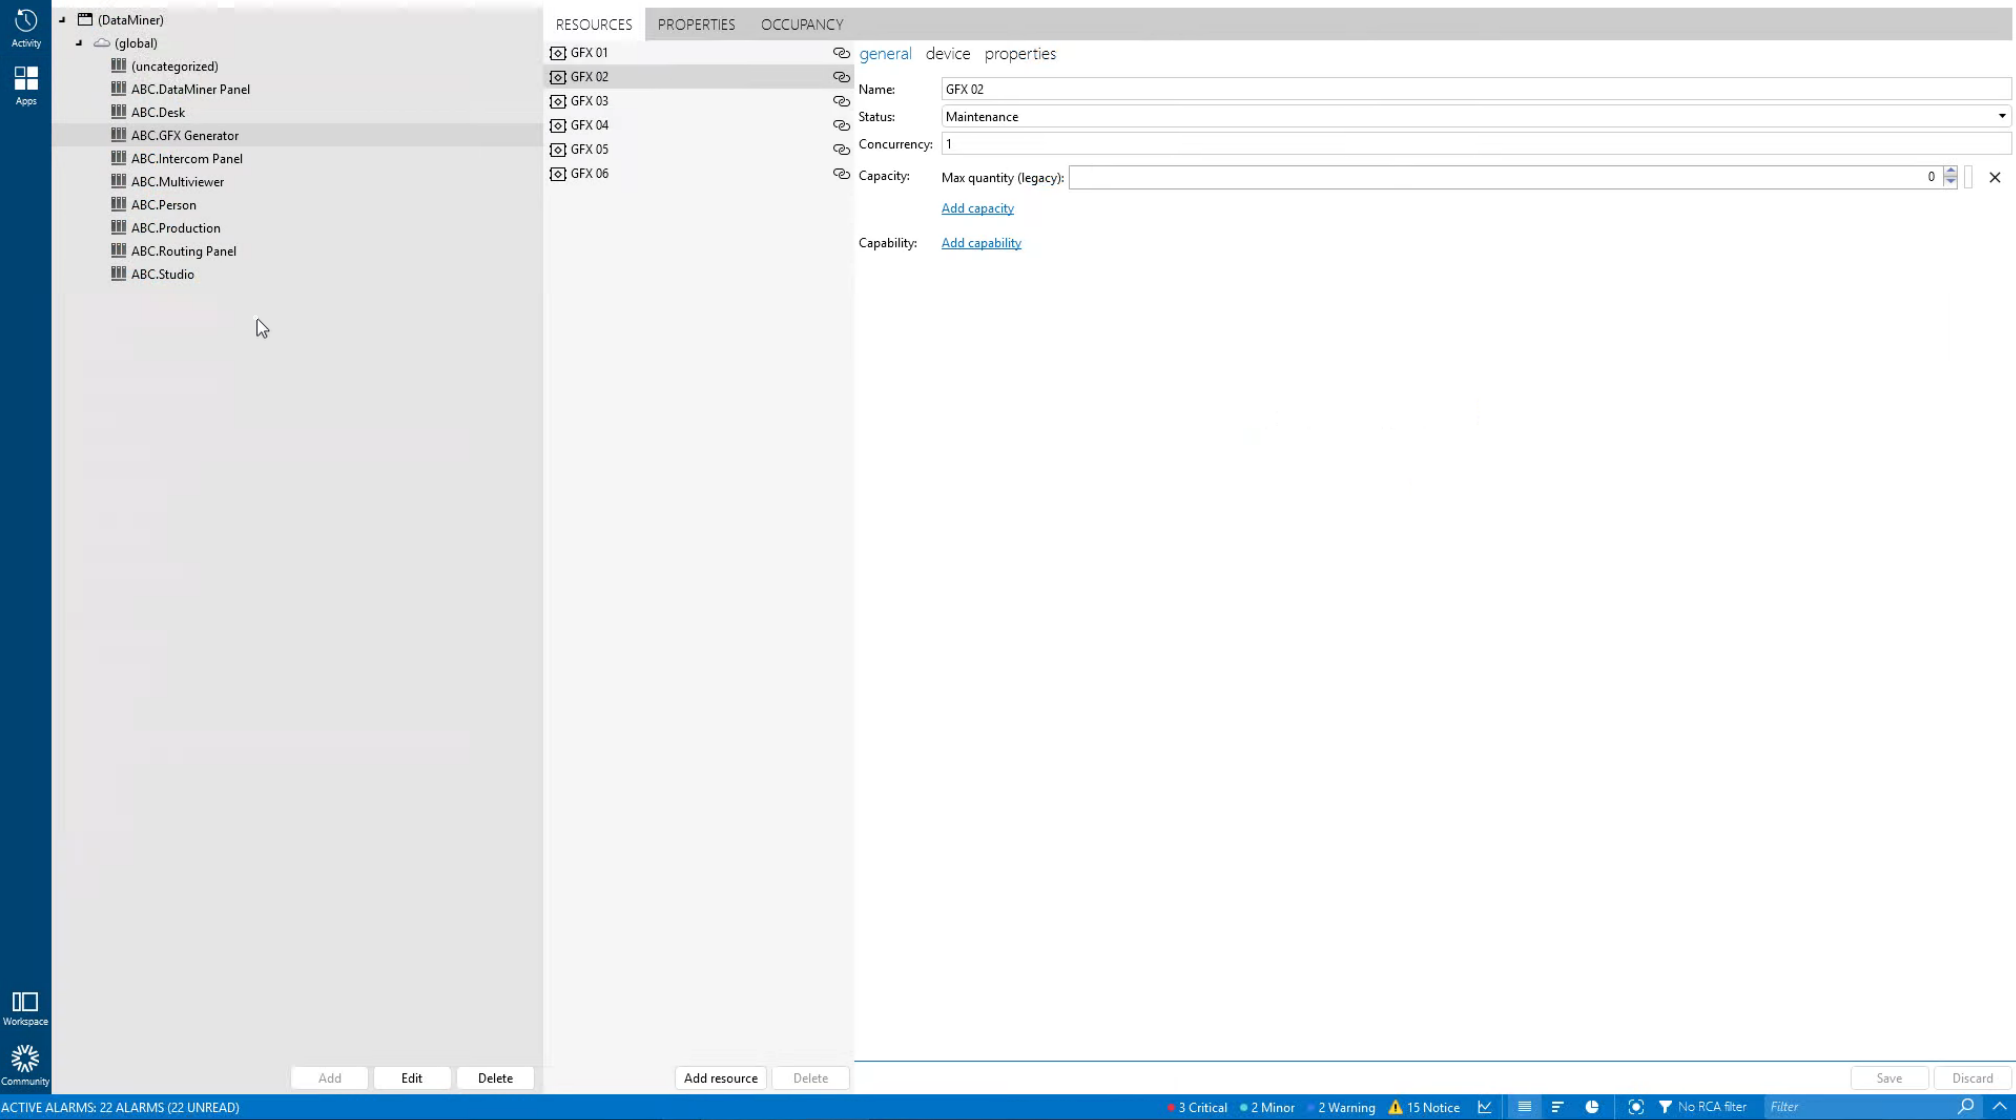Screen dimensions: 2016x1120
Task: Switch to the PROPERTIES tab
Action: (x=696, y=24)
